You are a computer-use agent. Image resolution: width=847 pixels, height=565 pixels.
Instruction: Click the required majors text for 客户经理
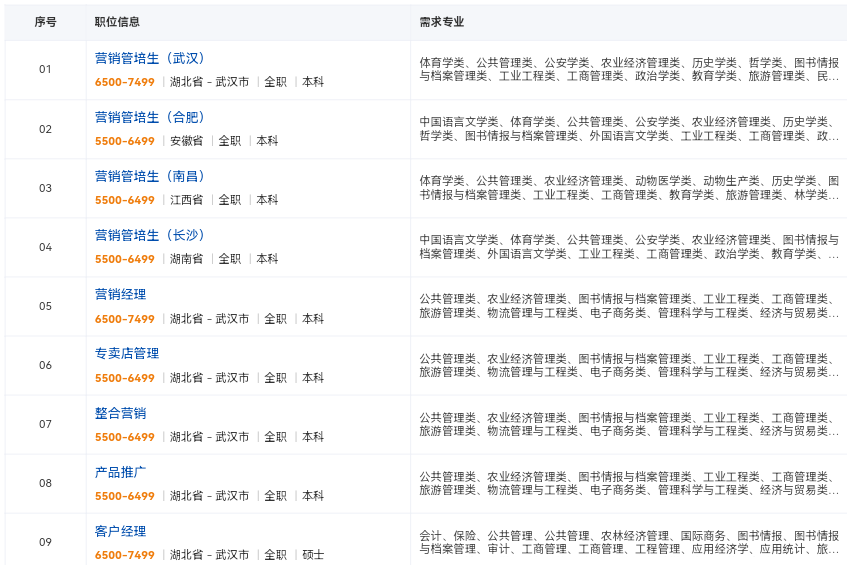coord(628,542)
